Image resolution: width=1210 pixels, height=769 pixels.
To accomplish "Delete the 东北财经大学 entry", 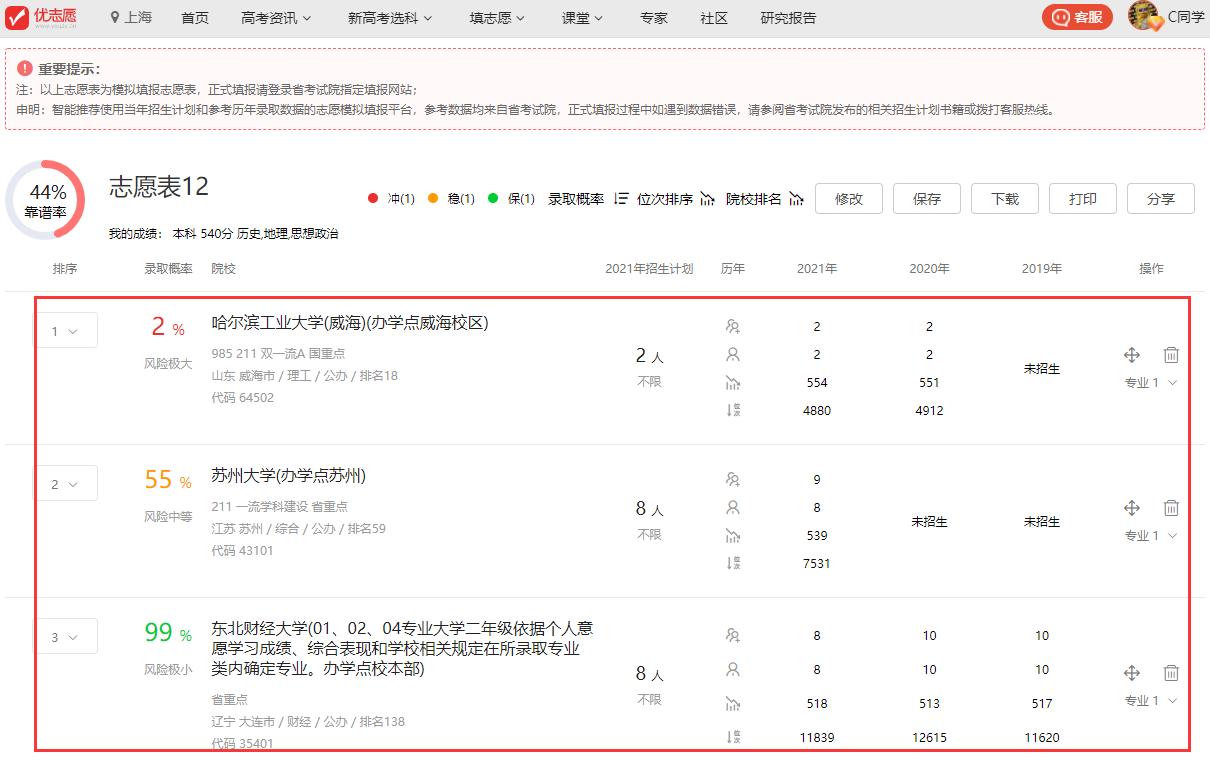I will coord(1171,673).
